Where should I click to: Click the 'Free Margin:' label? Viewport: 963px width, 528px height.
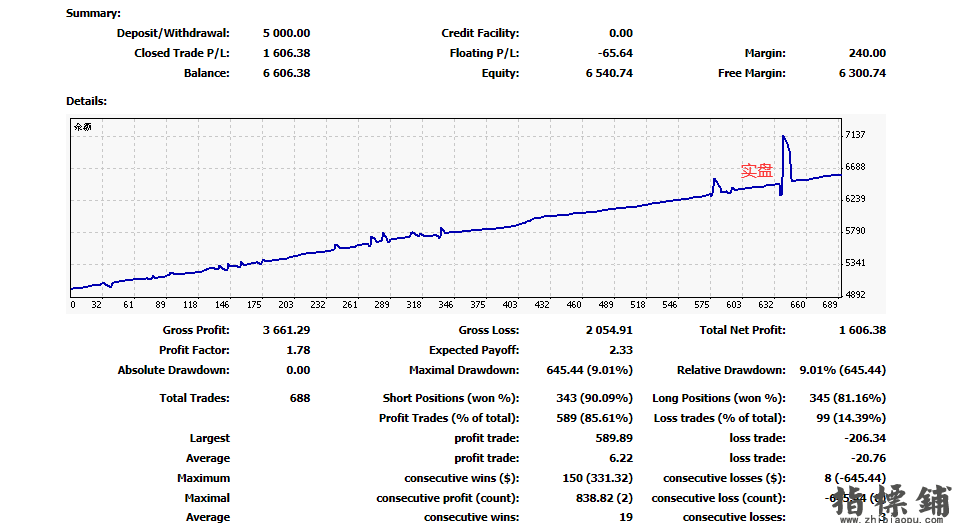click(752, 73)
